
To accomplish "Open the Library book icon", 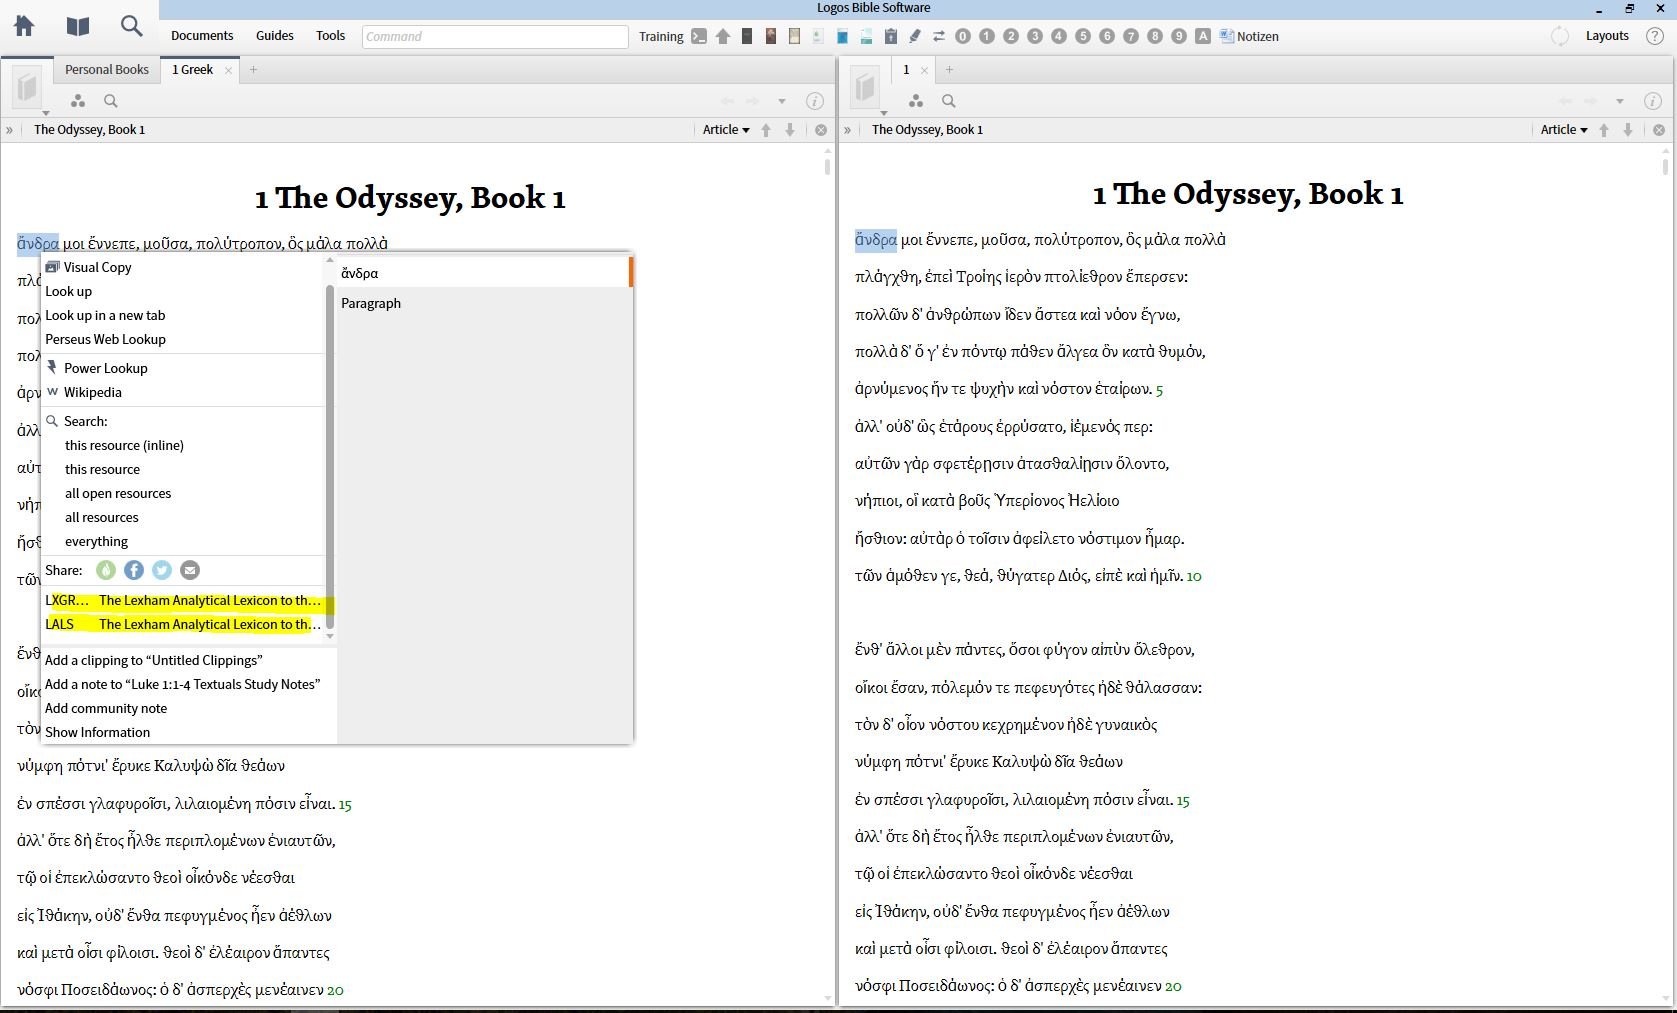I will [77, 26].
